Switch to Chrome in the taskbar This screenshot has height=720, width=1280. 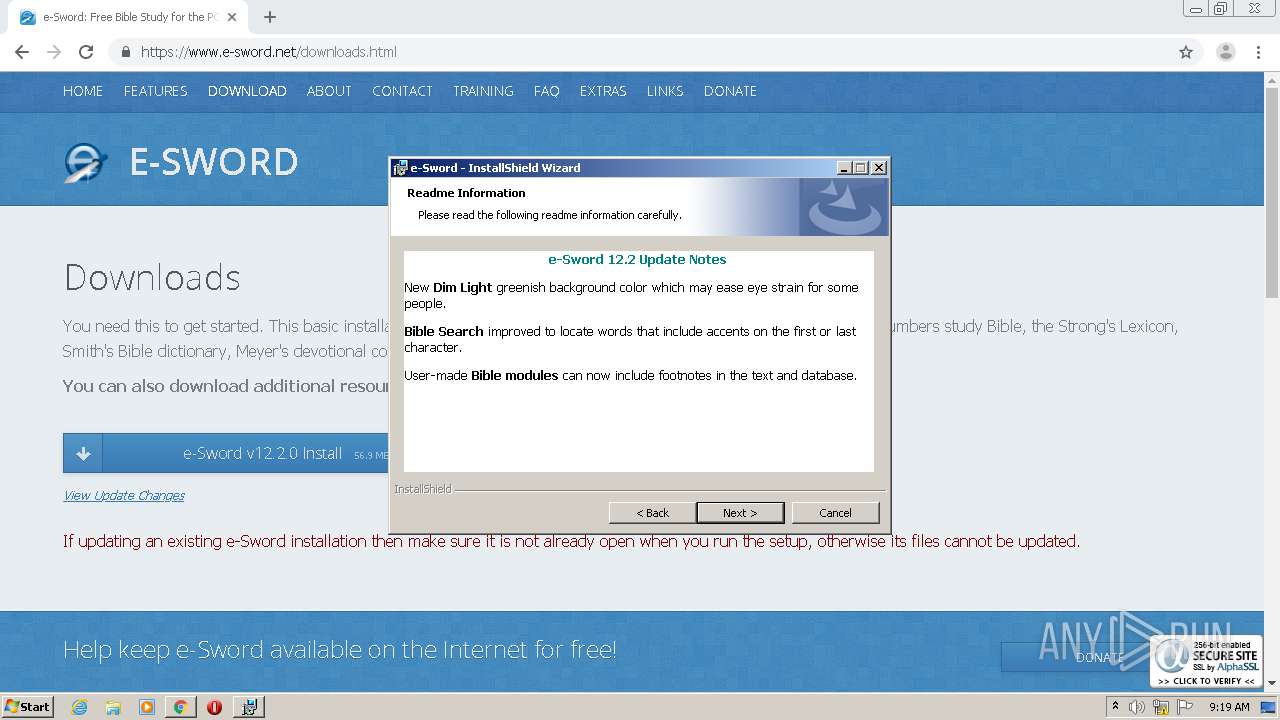tap(180, 707)
